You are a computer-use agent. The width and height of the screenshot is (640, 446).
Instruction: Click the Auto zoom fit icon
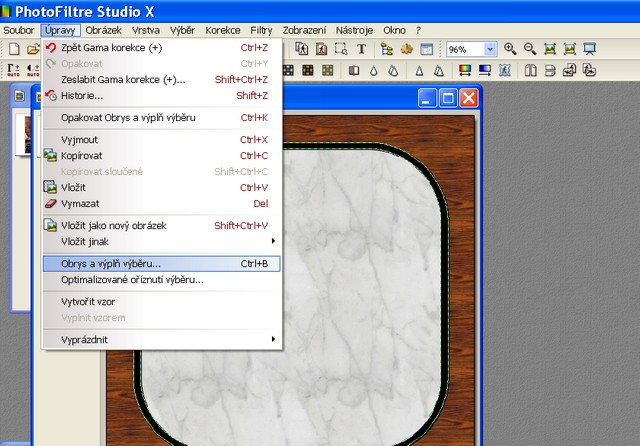click(569, 49)
